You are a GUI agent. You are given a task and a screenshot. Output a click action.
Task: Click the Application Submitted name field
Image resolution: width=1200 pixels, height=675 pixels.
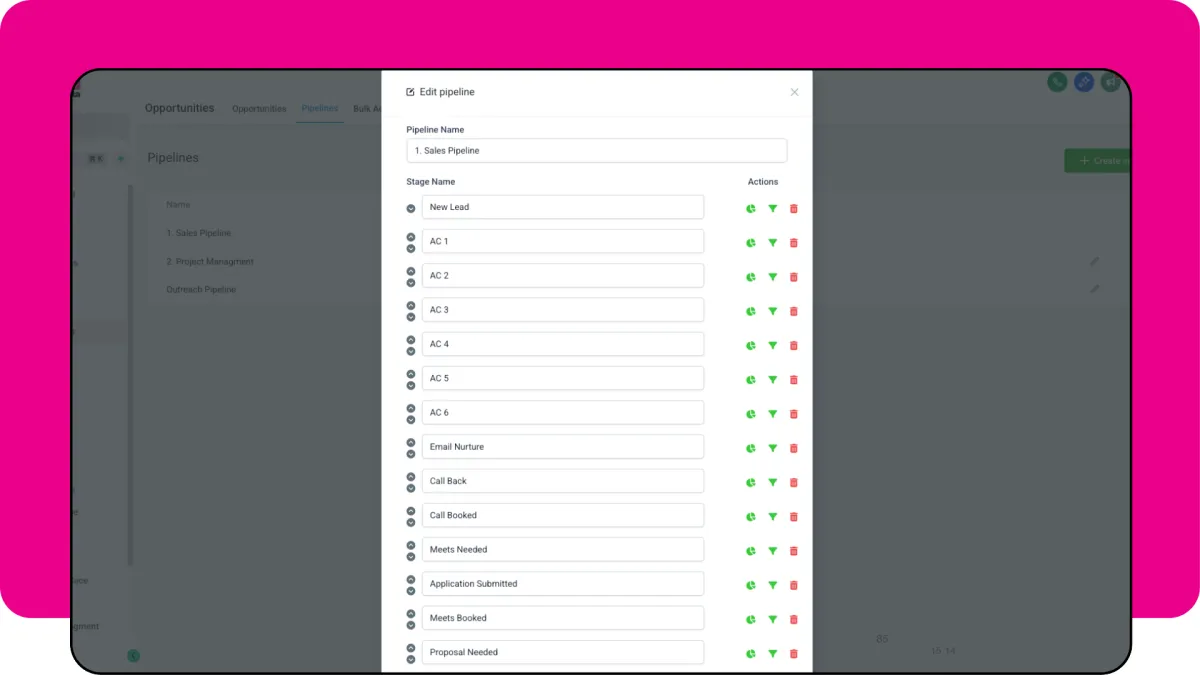pyautogui.click(x=563, y=584)
